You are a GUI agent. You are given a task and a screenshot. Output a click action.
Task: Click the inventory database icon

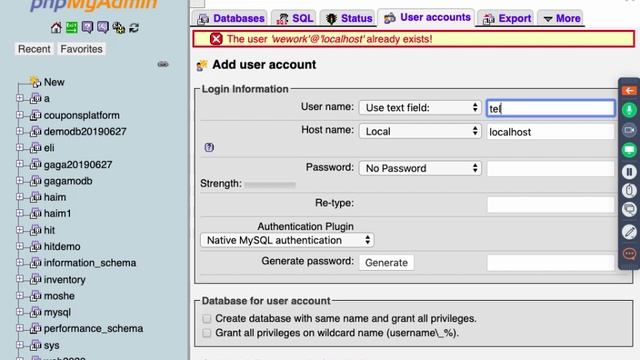click(x=36, y=279)
